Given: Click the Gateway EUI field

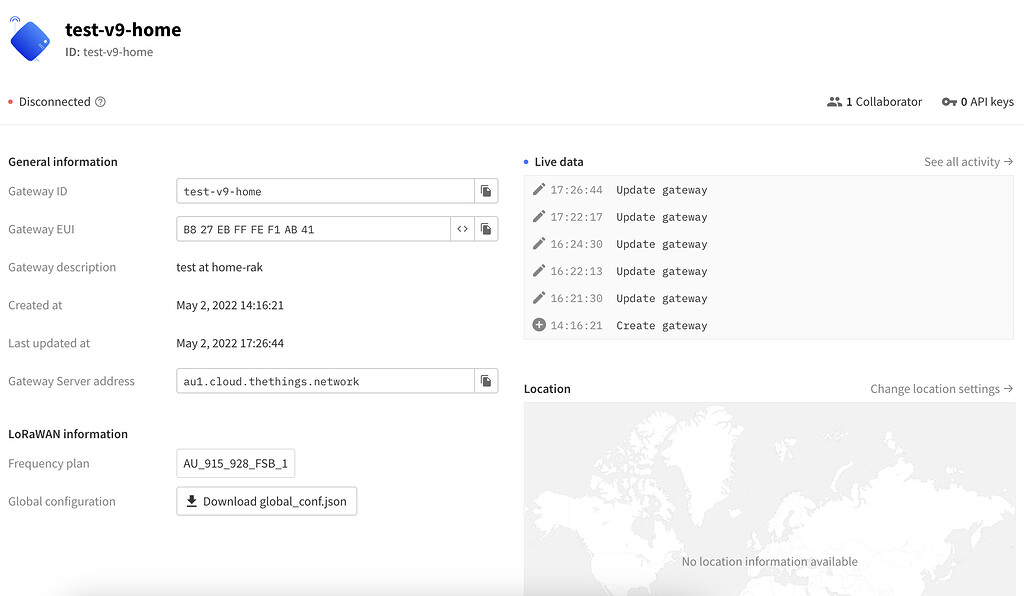Looking at the screenshot, I should 312,229.
